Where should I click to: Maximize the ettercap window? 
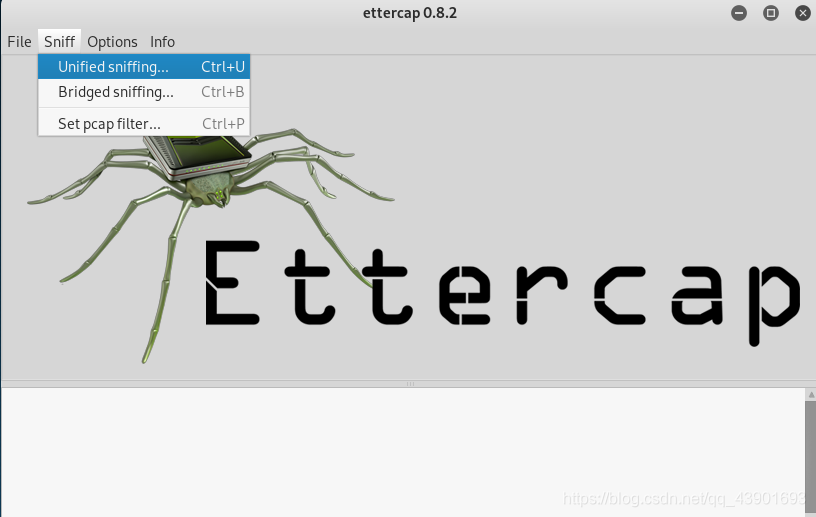point(771,12)
